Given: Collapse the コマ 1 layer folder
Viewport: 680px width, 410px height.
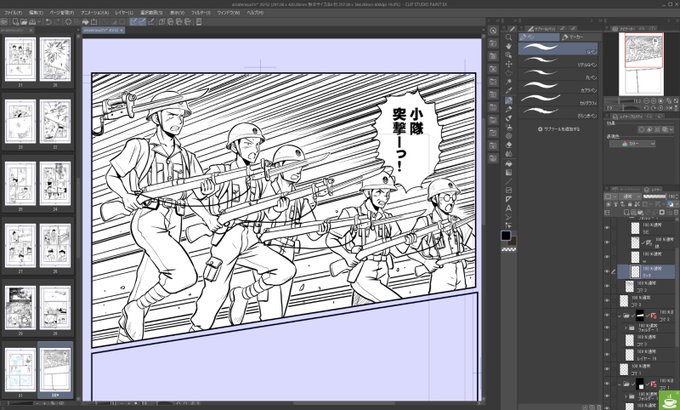Looking at the screenshot, I should [x=619, y=384].
